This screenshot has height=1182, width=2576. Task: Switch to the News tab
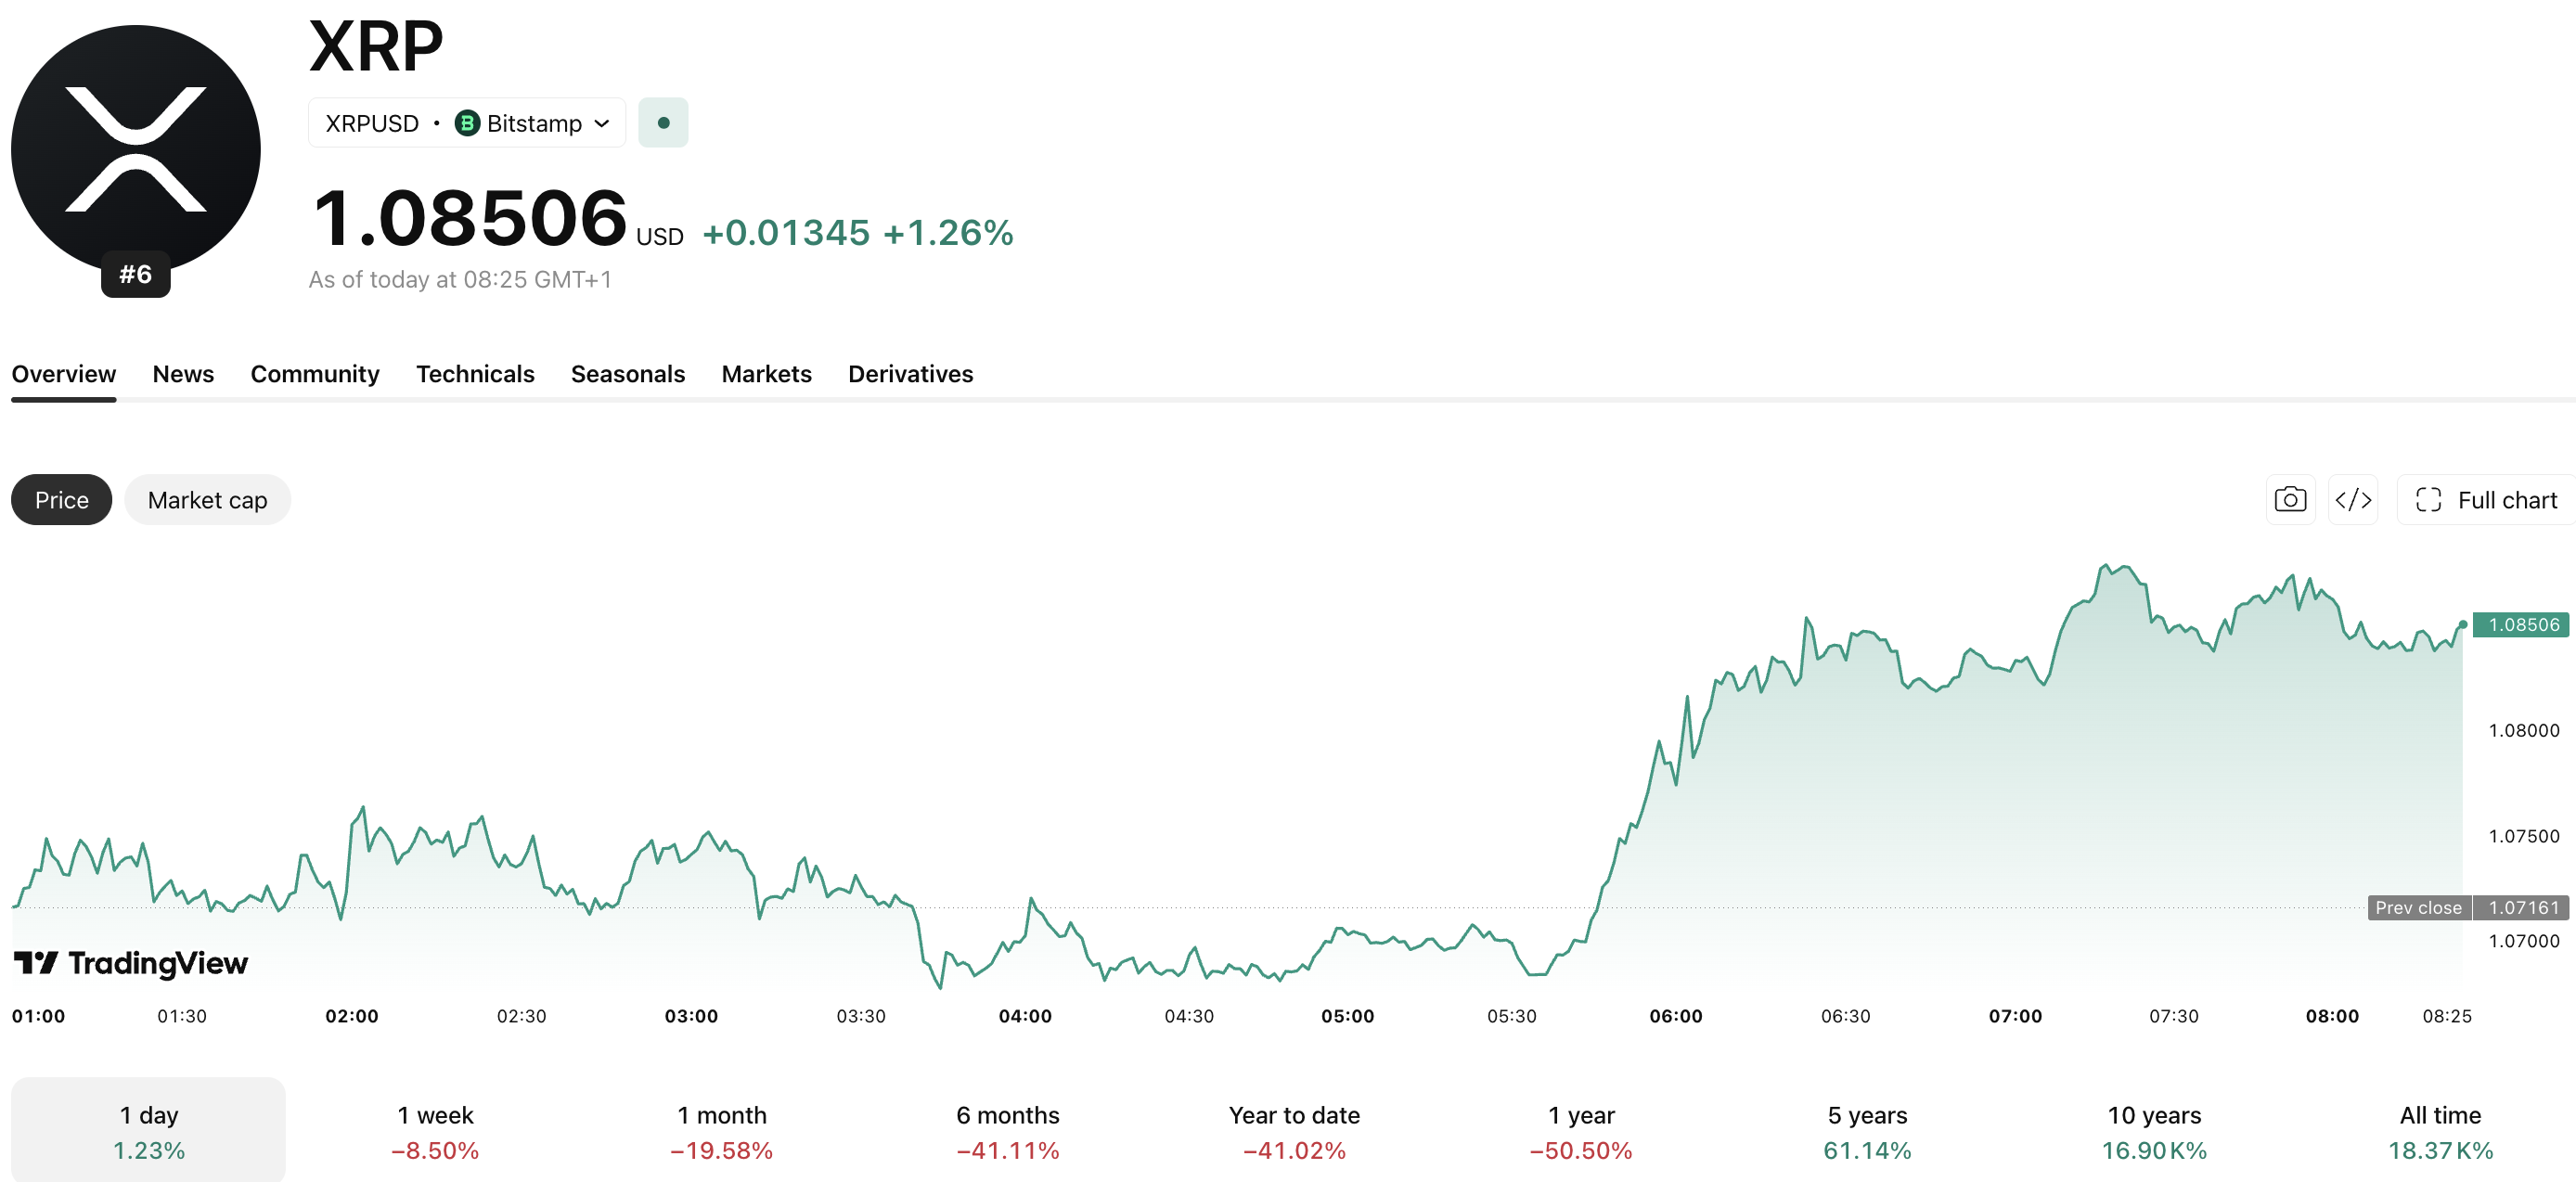pyautogui.click(x=183, y=374)
